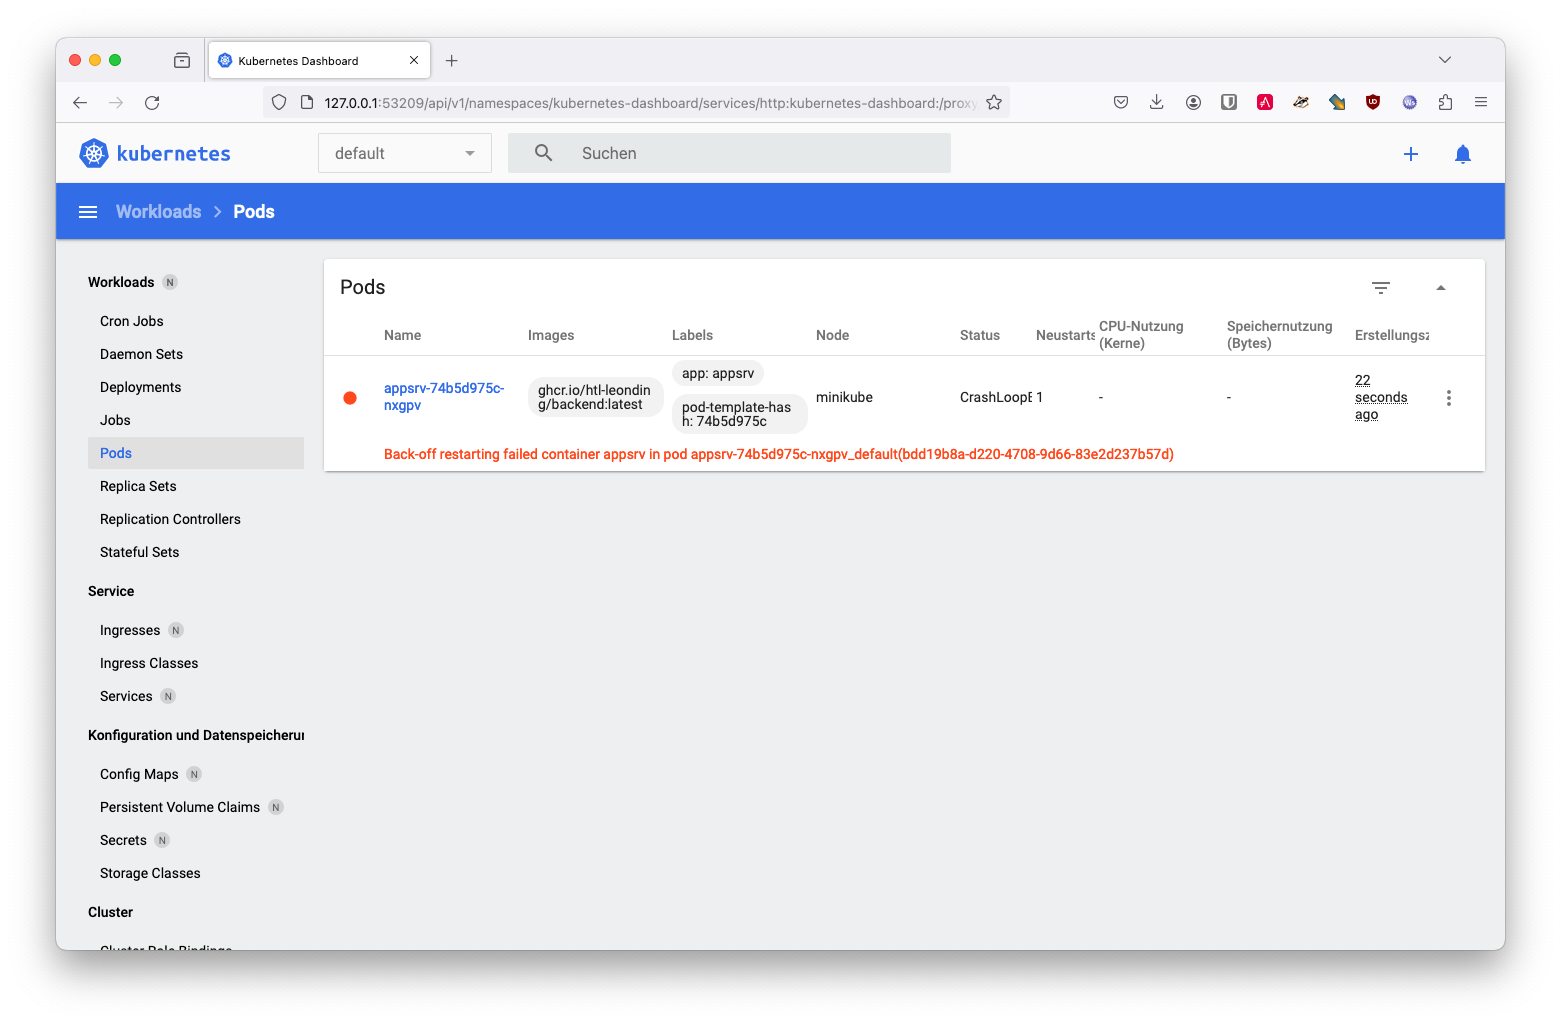Open actions menu for the appsrv pod
This screenshot has height=1024, width=1561.
coord(1449,398)
